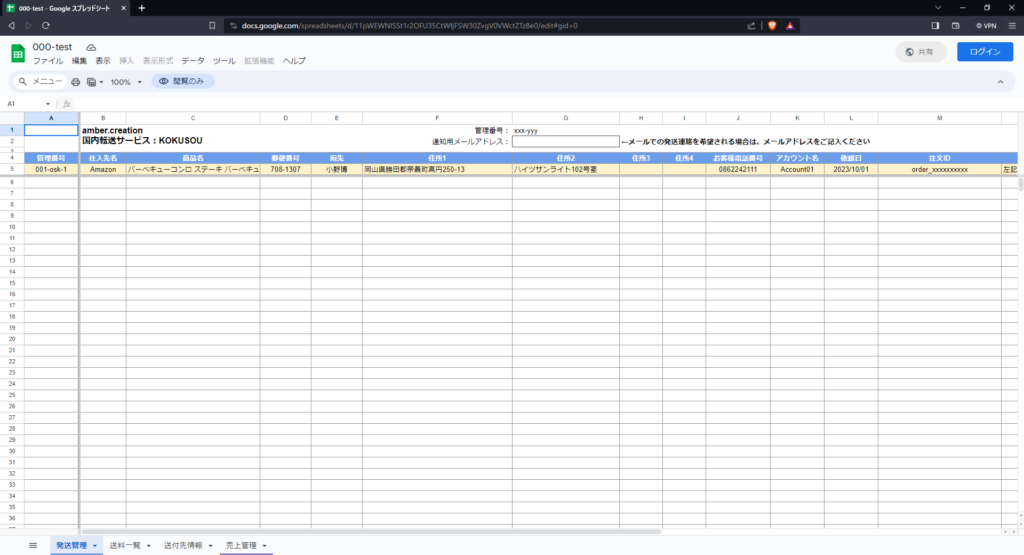Open the 100% zoom dropdown
Viewport: 1024px width, 555px height.
click(x=126, y=82)
